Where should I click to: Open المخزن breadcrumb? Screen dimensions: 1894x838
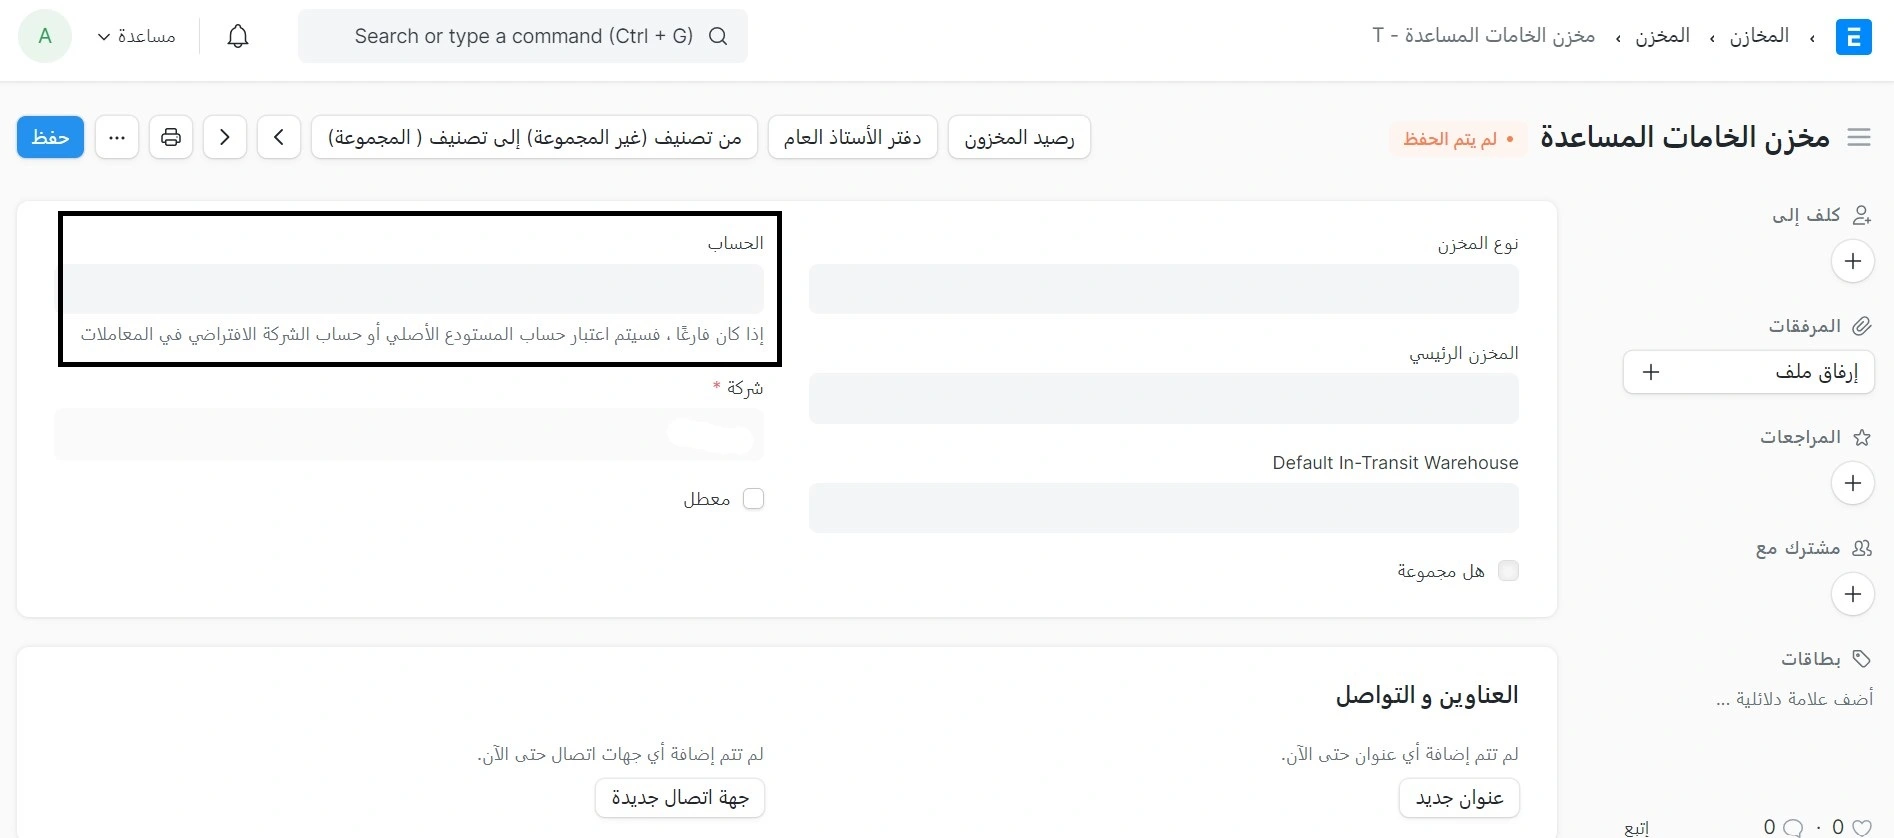click(1662, 36)
